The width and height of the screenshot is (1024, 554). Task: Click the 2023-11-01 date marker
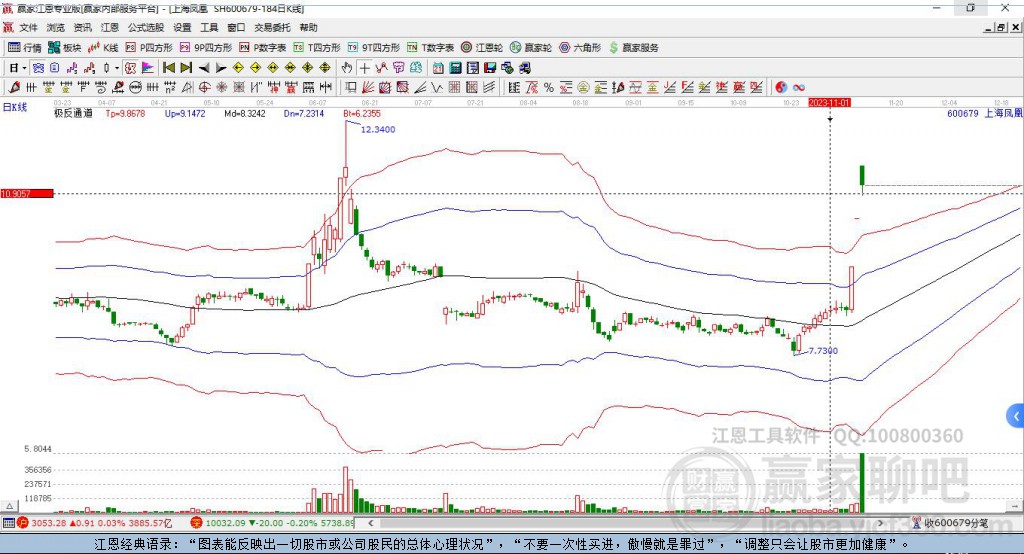829,103
